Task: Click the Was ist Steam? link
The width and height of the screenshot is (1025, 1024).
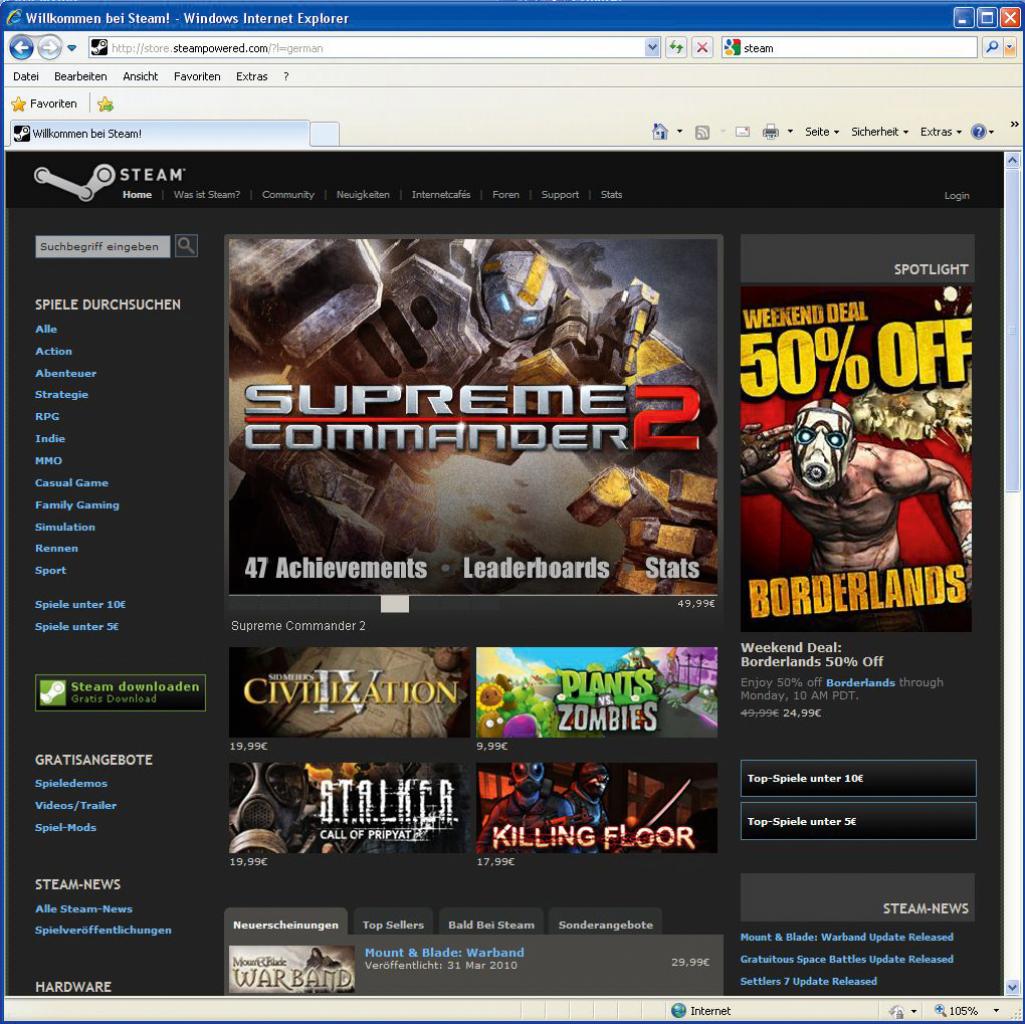Action: pyautogui.click(x=207, y=194)
